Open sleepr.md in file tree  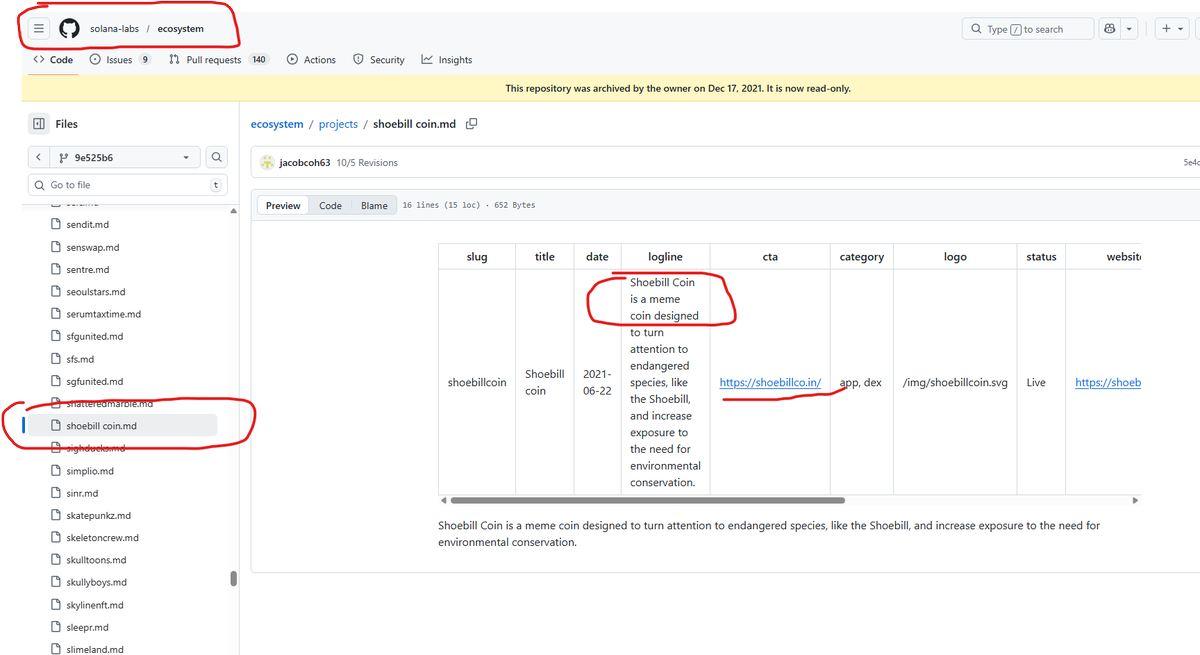pyautogui.click(x=87, y=627)
